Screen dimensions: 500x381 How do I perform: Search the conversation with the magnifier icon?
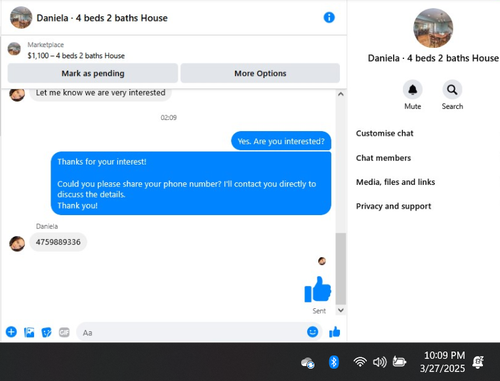452,90
